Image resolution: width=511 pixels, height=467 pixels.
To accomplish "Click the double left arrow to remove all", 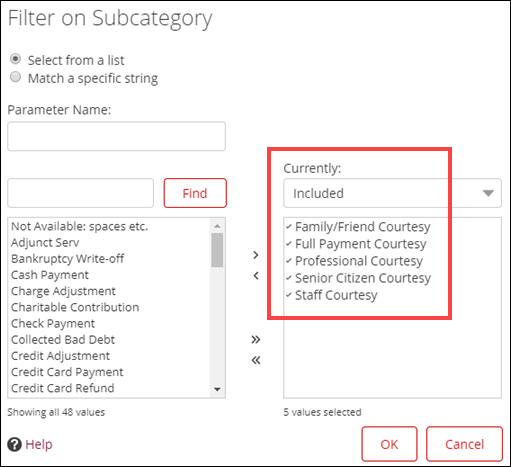I will pos(256,360).
